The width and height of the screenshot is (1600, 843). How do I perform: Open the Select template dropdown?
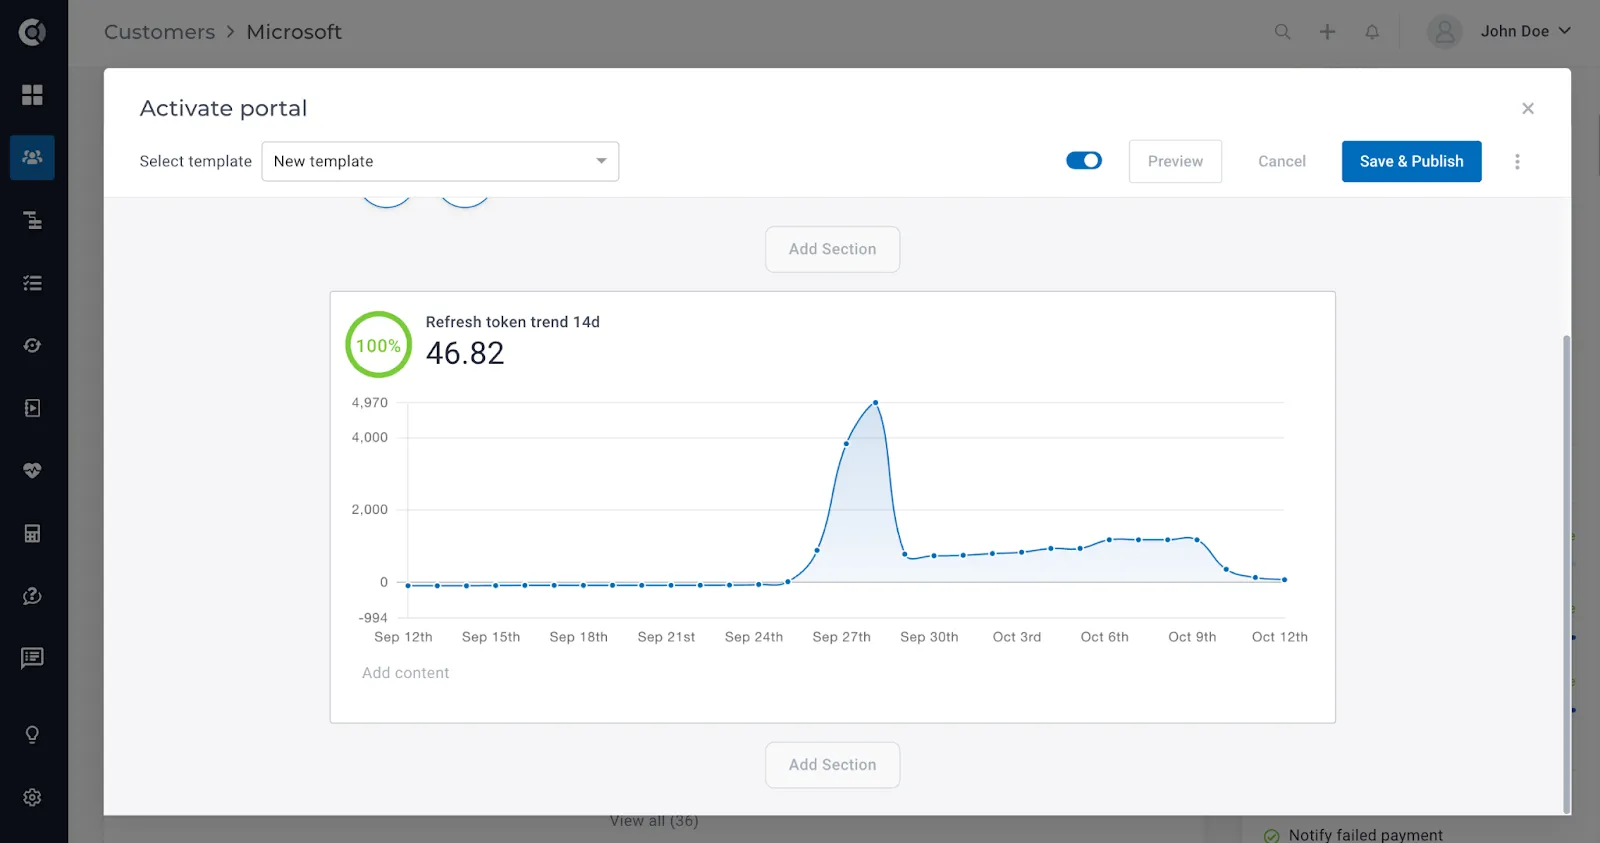tap(440, 161)
